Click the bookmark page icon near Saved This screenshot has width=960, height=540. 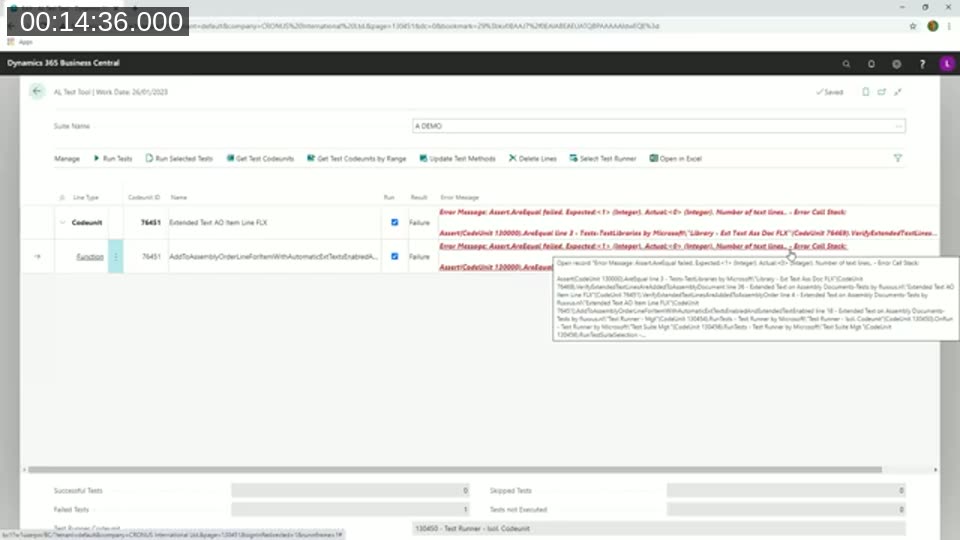click(x=865, y=92)
